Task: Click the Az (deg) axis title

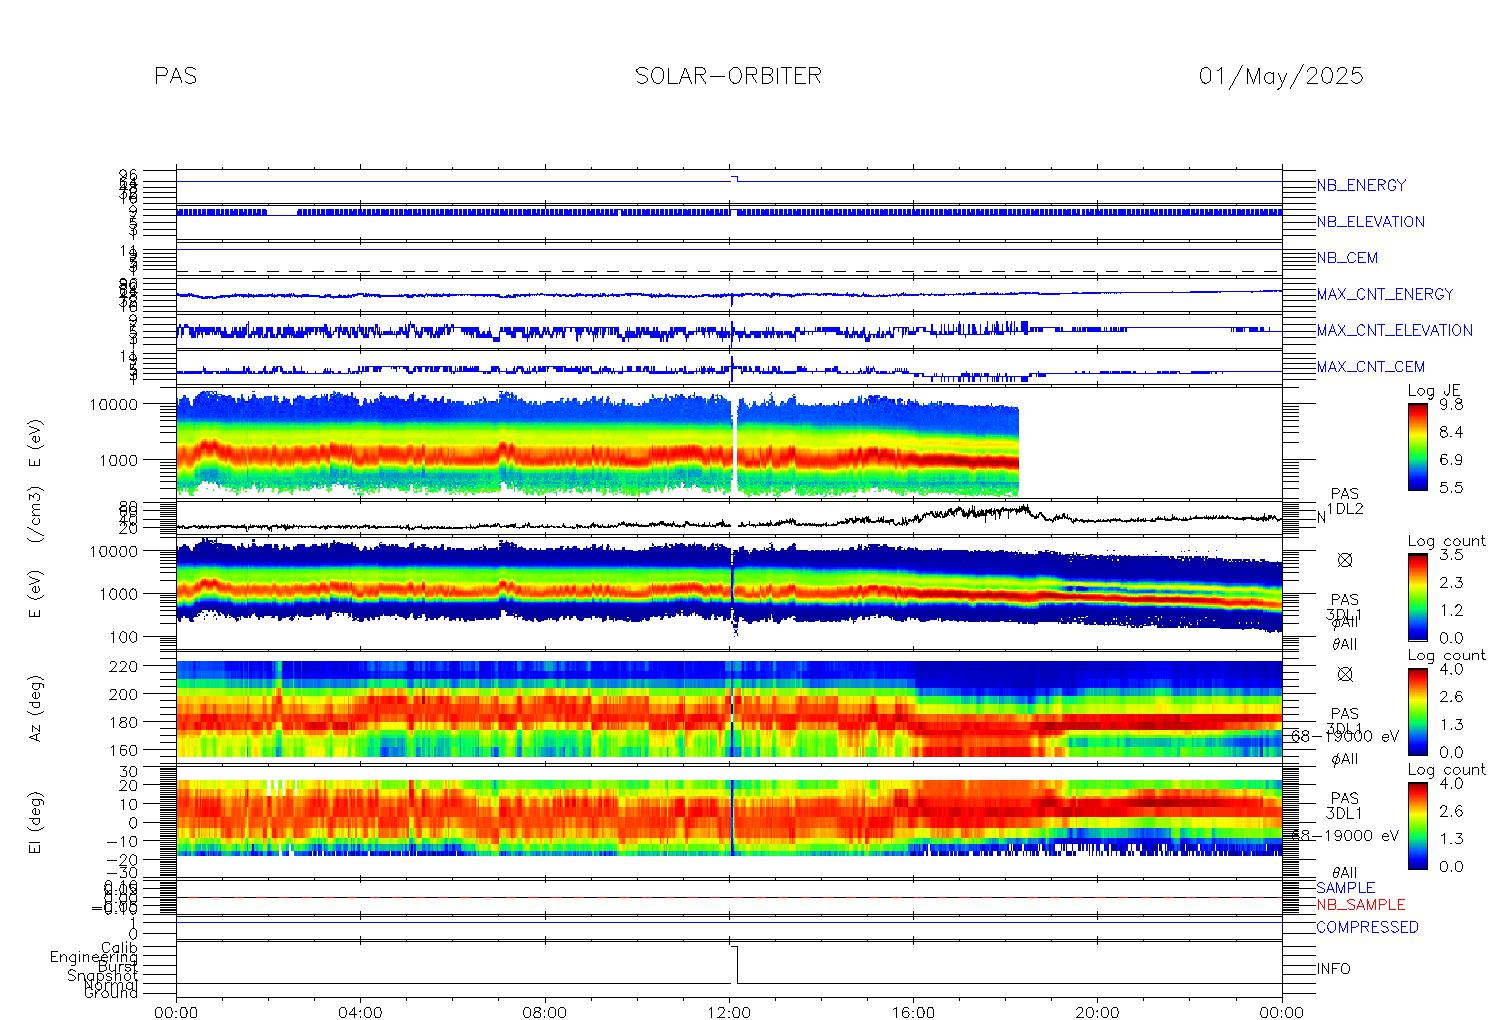Action: (x=35, y=708)
